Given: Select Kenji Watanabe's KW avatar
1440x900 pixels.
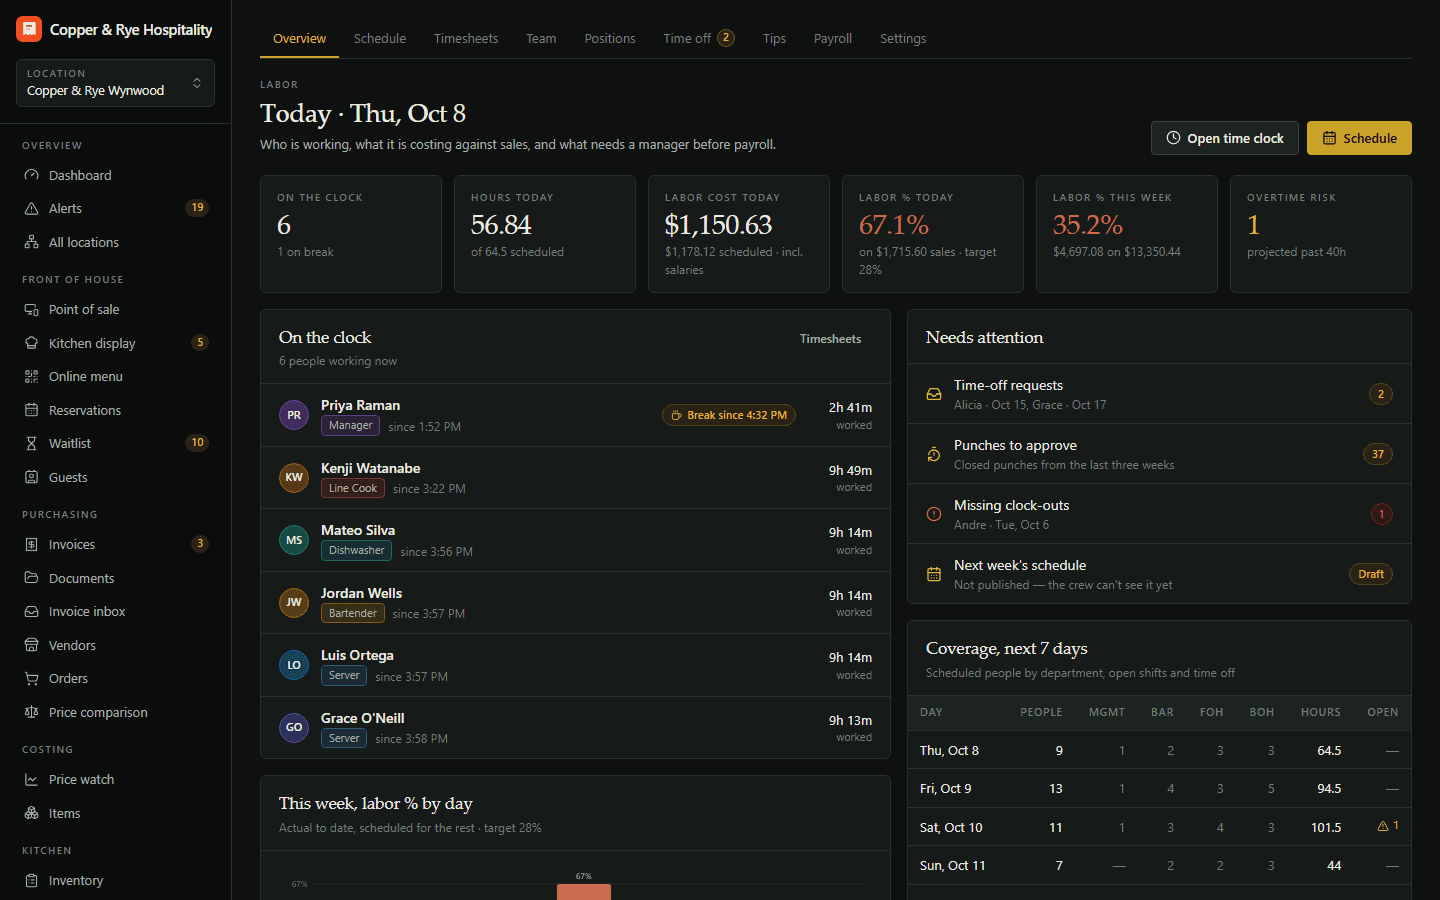Looking at the screenshot, I should 294,477.
